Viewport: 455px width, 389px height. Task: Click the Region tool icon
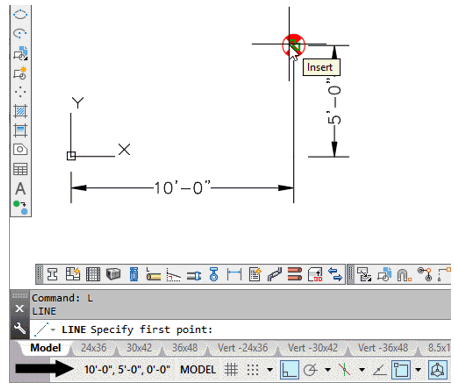pos(20,150)
